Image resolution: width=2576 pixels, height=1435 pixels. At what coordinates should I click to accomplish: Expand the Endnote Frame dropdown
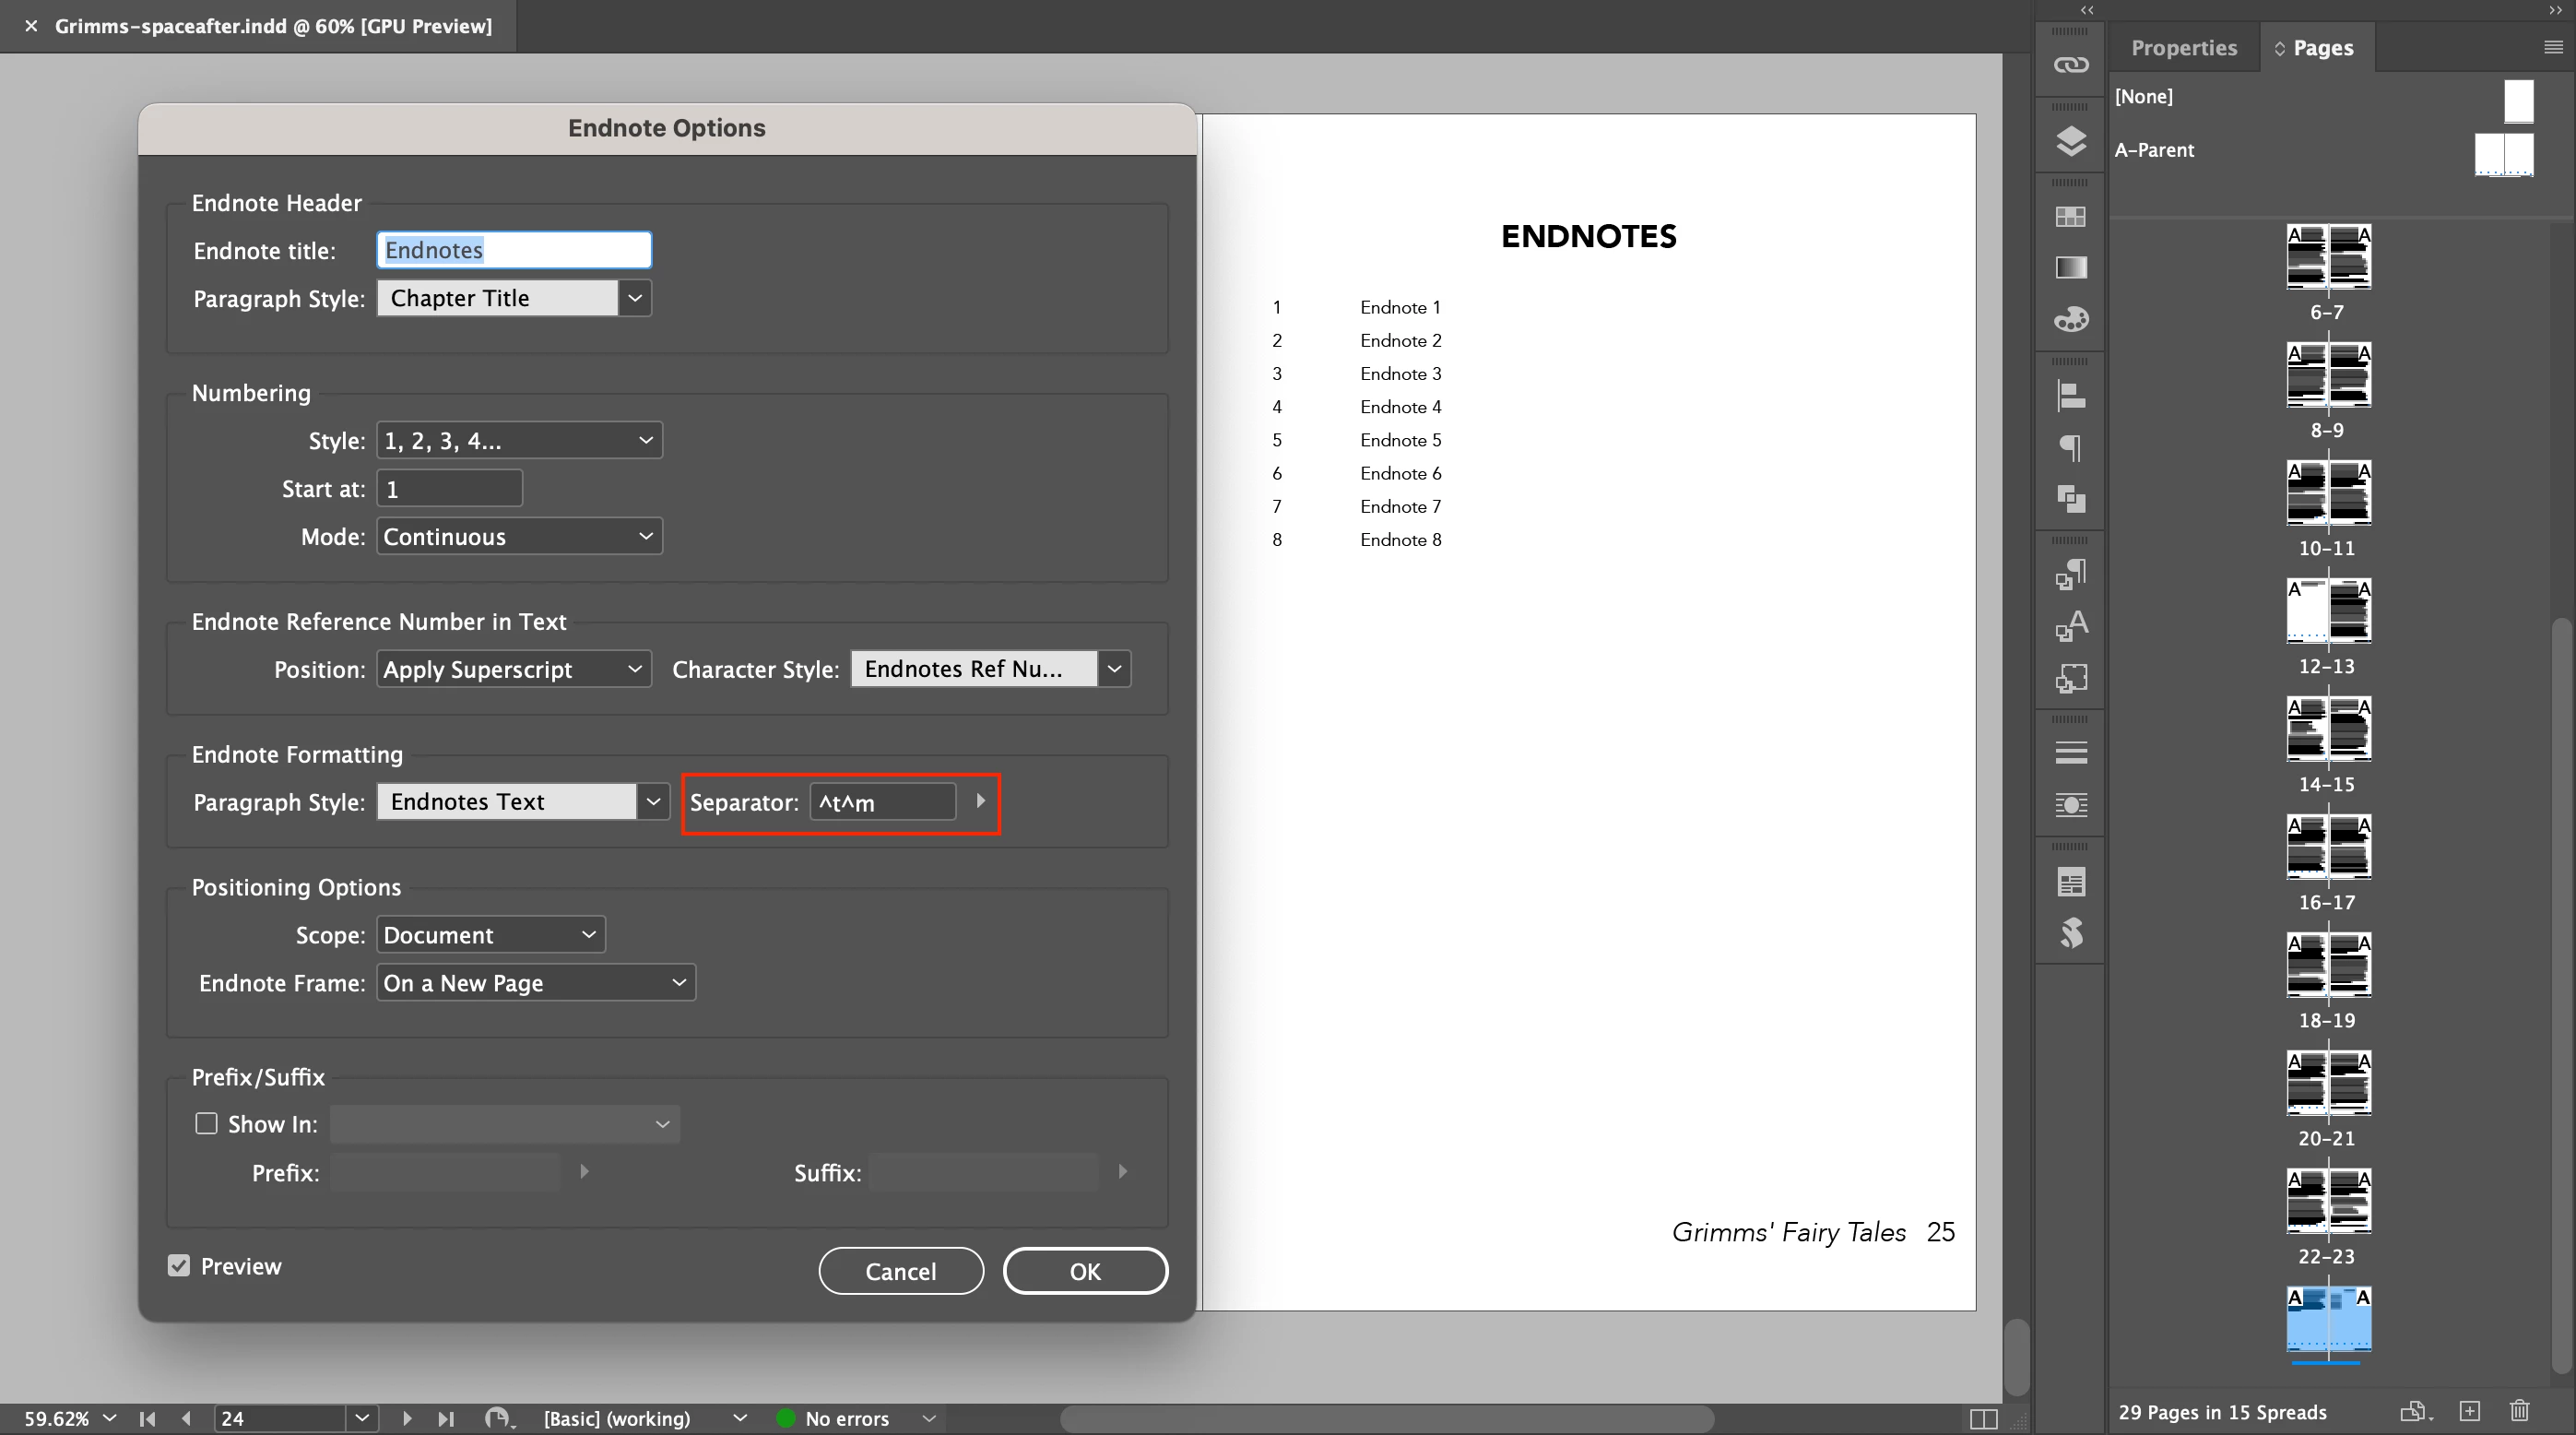click(x=535, y=983)
